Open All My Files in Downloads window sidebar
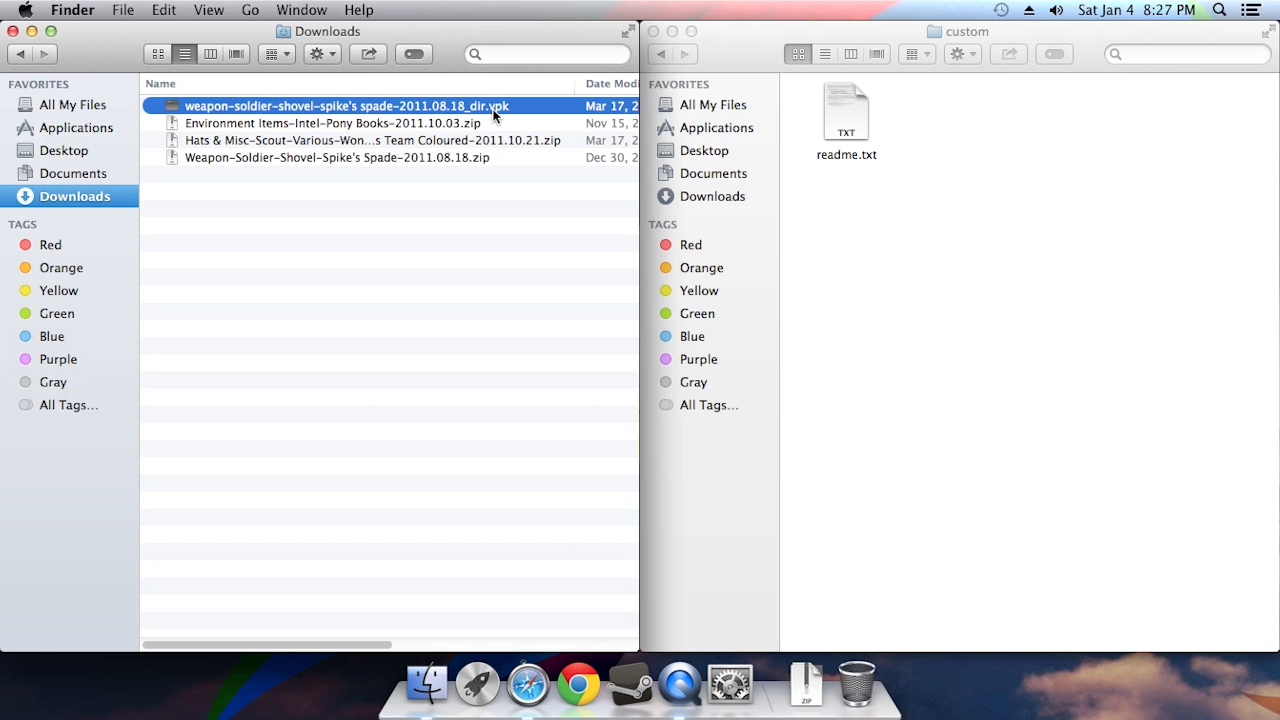This screenshot has width=1280, height=720. click(x=70, y=105)
